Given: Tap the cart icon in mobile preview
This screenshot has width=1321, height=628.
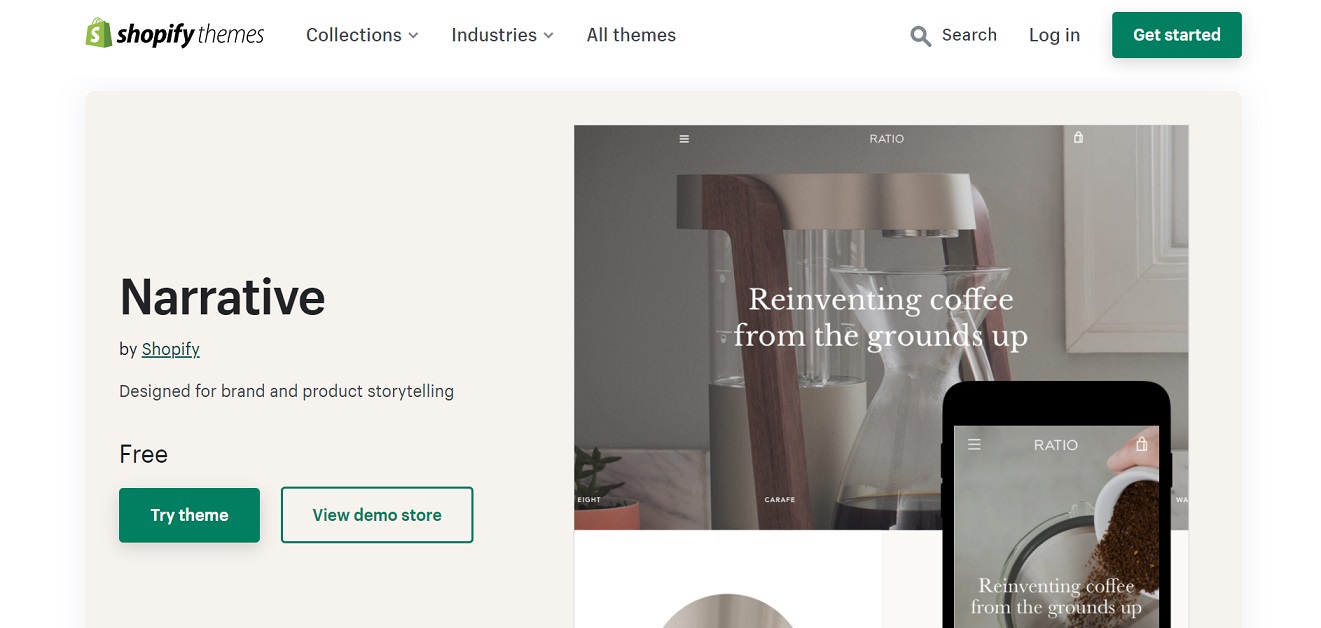Looking at the screenshot, I should [x=1142, y=444].
